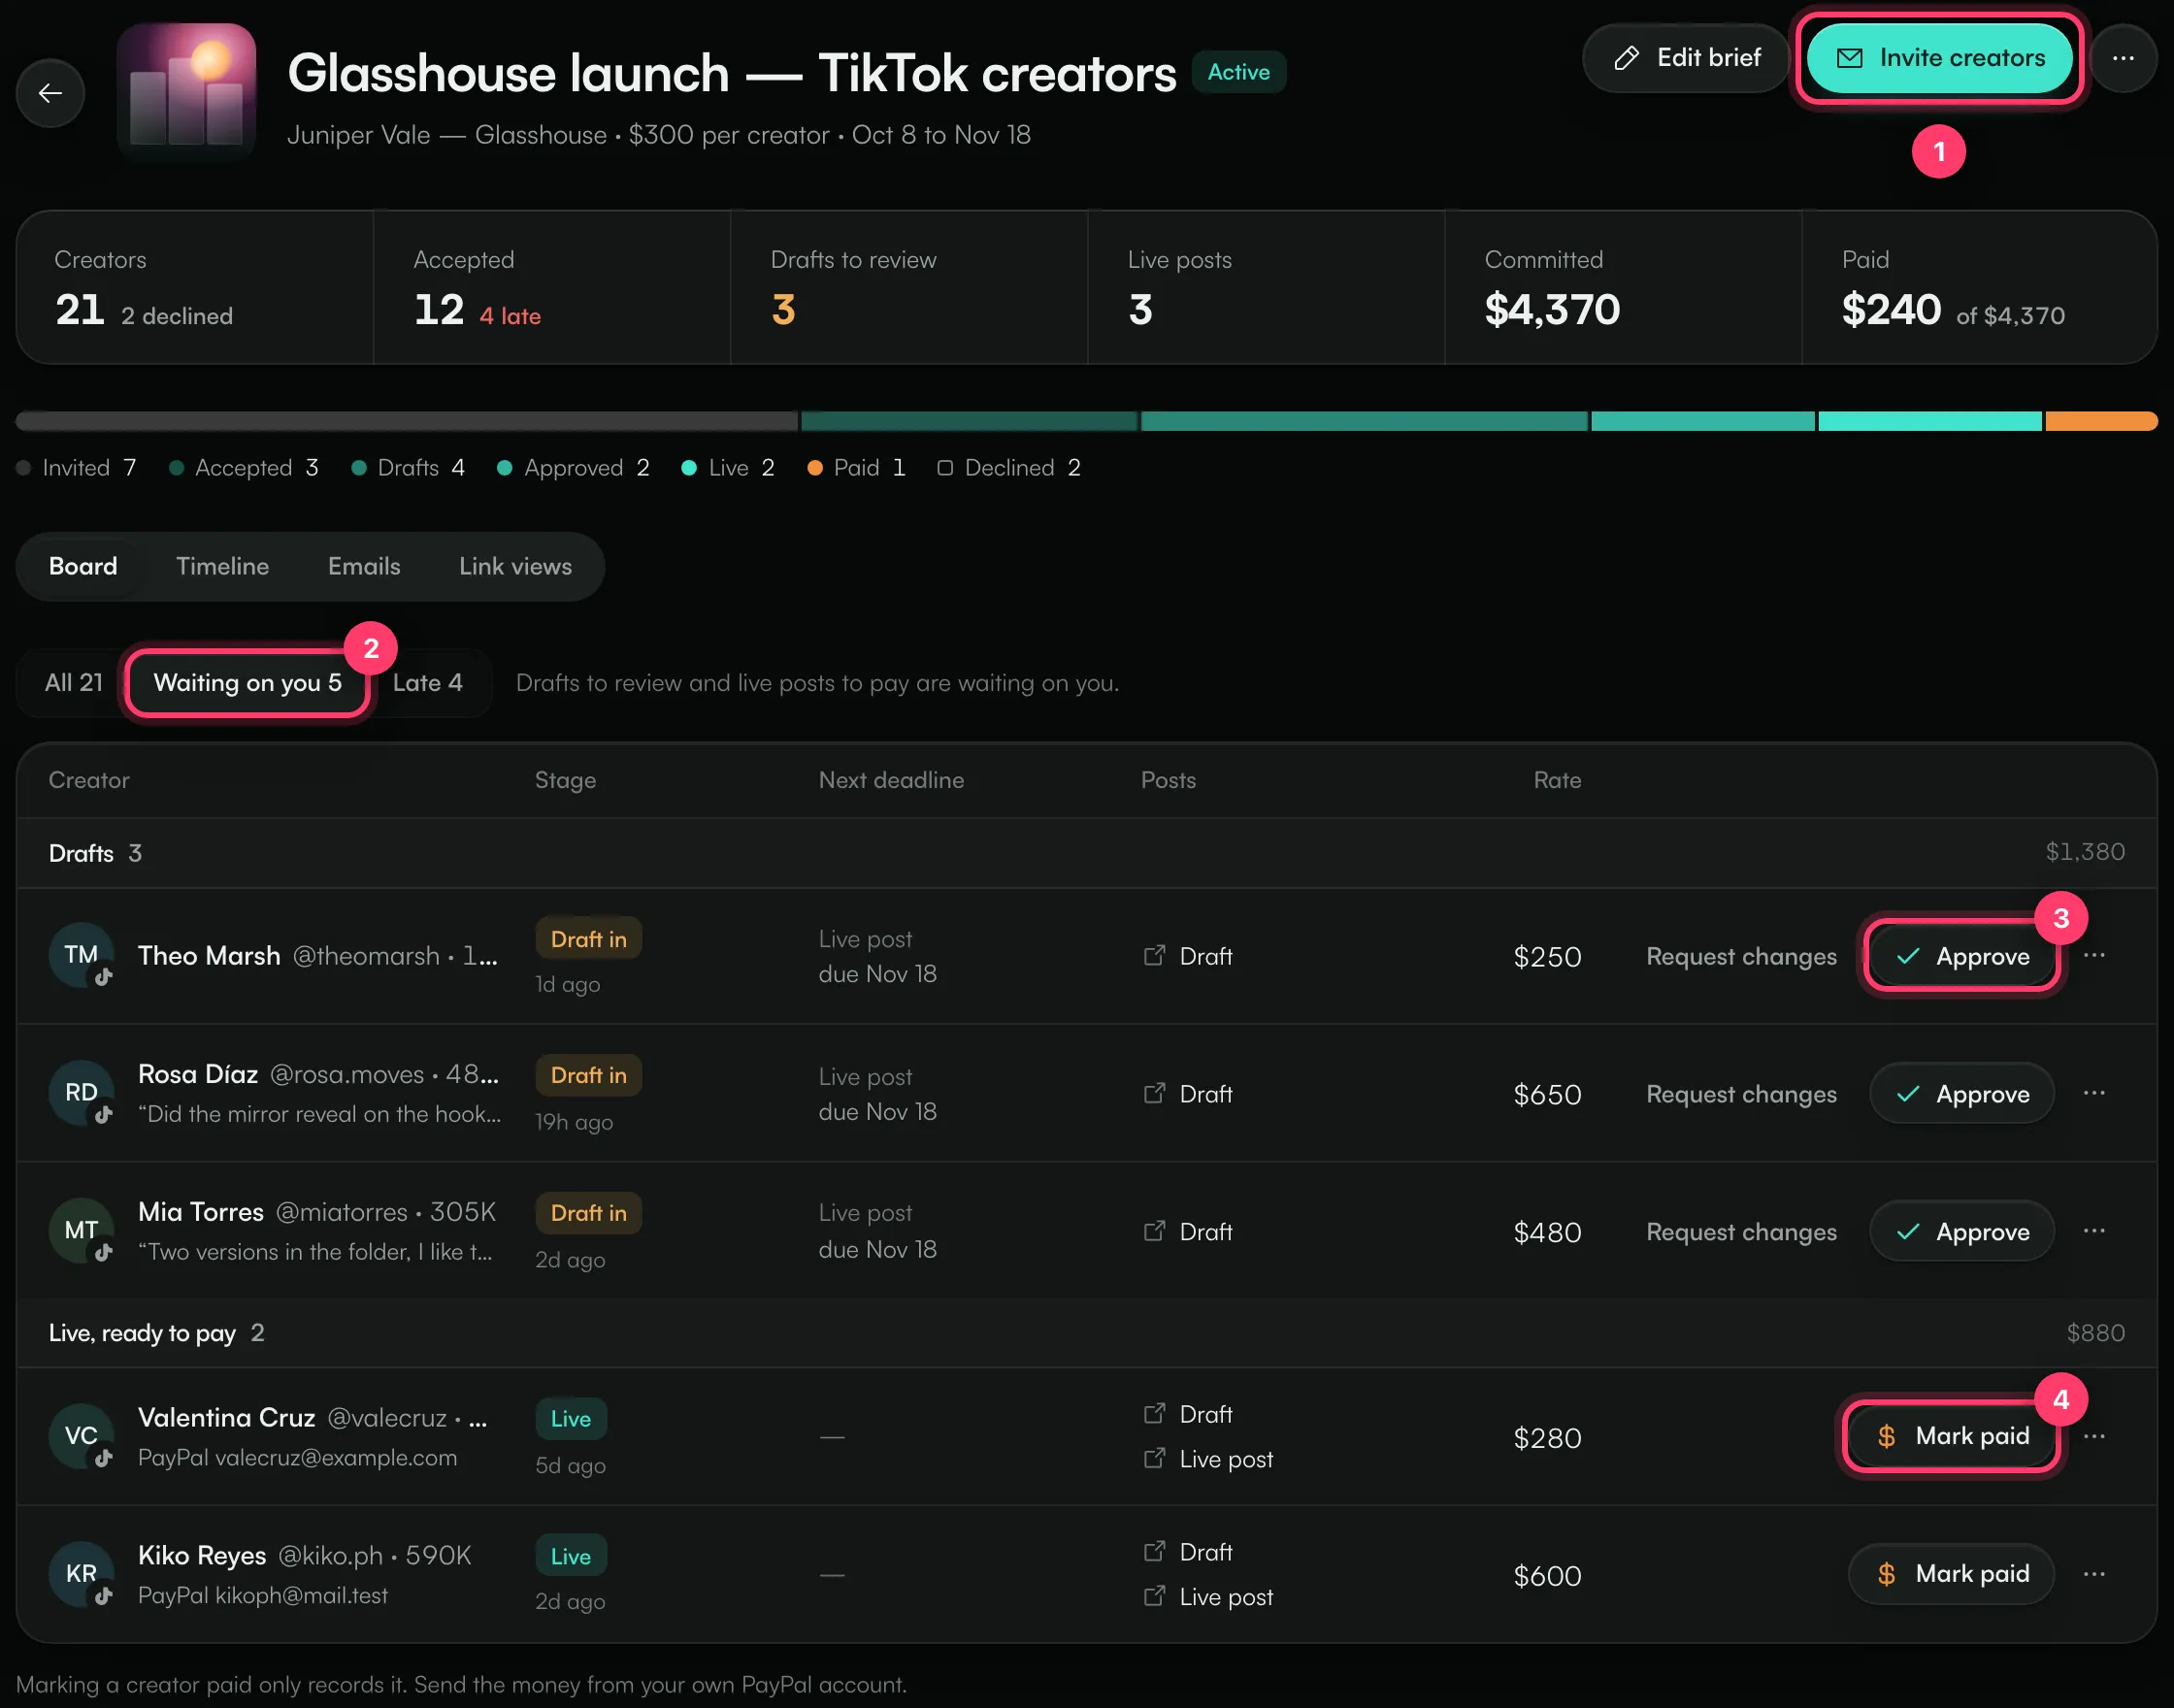Filter by Late 4 creators
2174x1708 pixels.
(427, 683)
